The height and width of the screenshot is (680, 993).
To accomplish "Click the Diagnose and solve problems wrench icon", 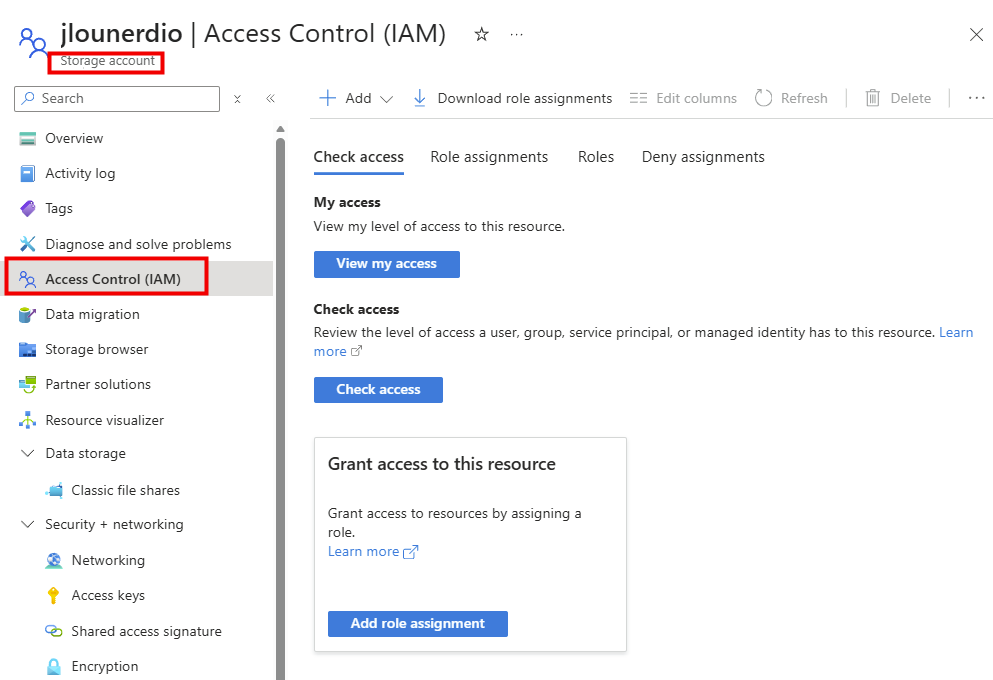I will [x=27, y=244].
